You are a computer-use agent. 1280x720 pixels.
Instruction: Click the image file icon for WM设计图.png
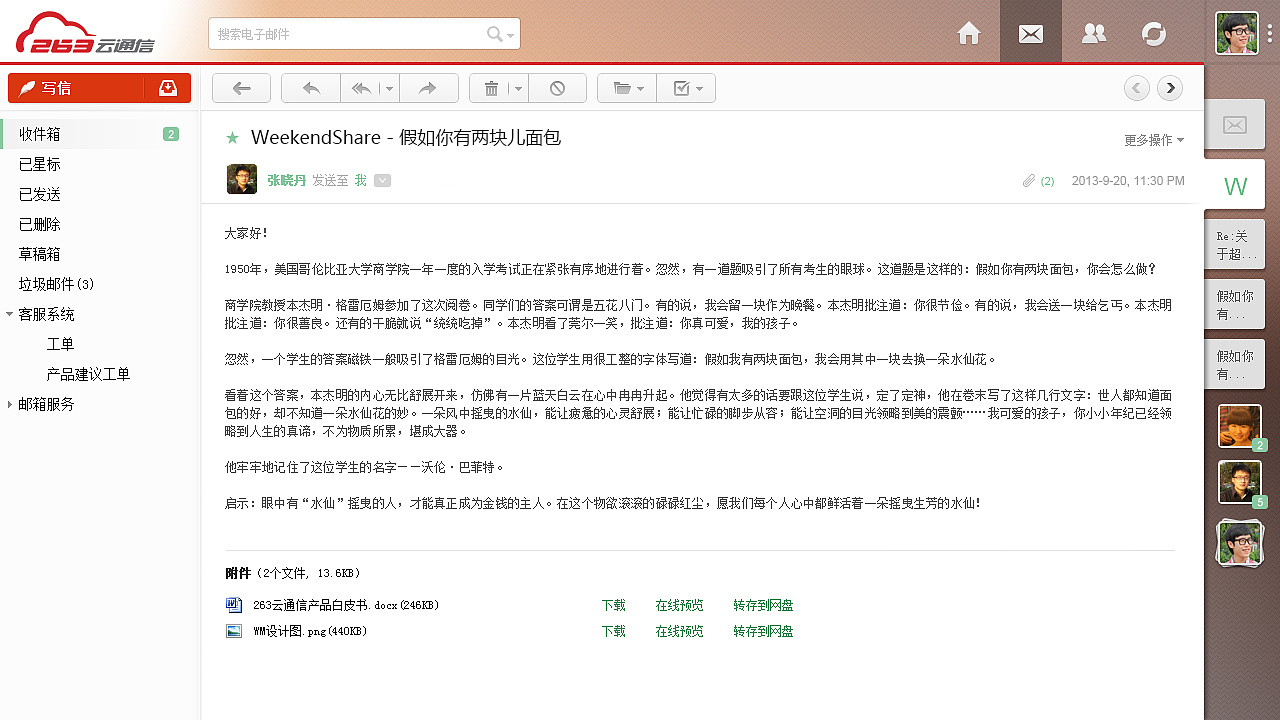click(234, 631)
